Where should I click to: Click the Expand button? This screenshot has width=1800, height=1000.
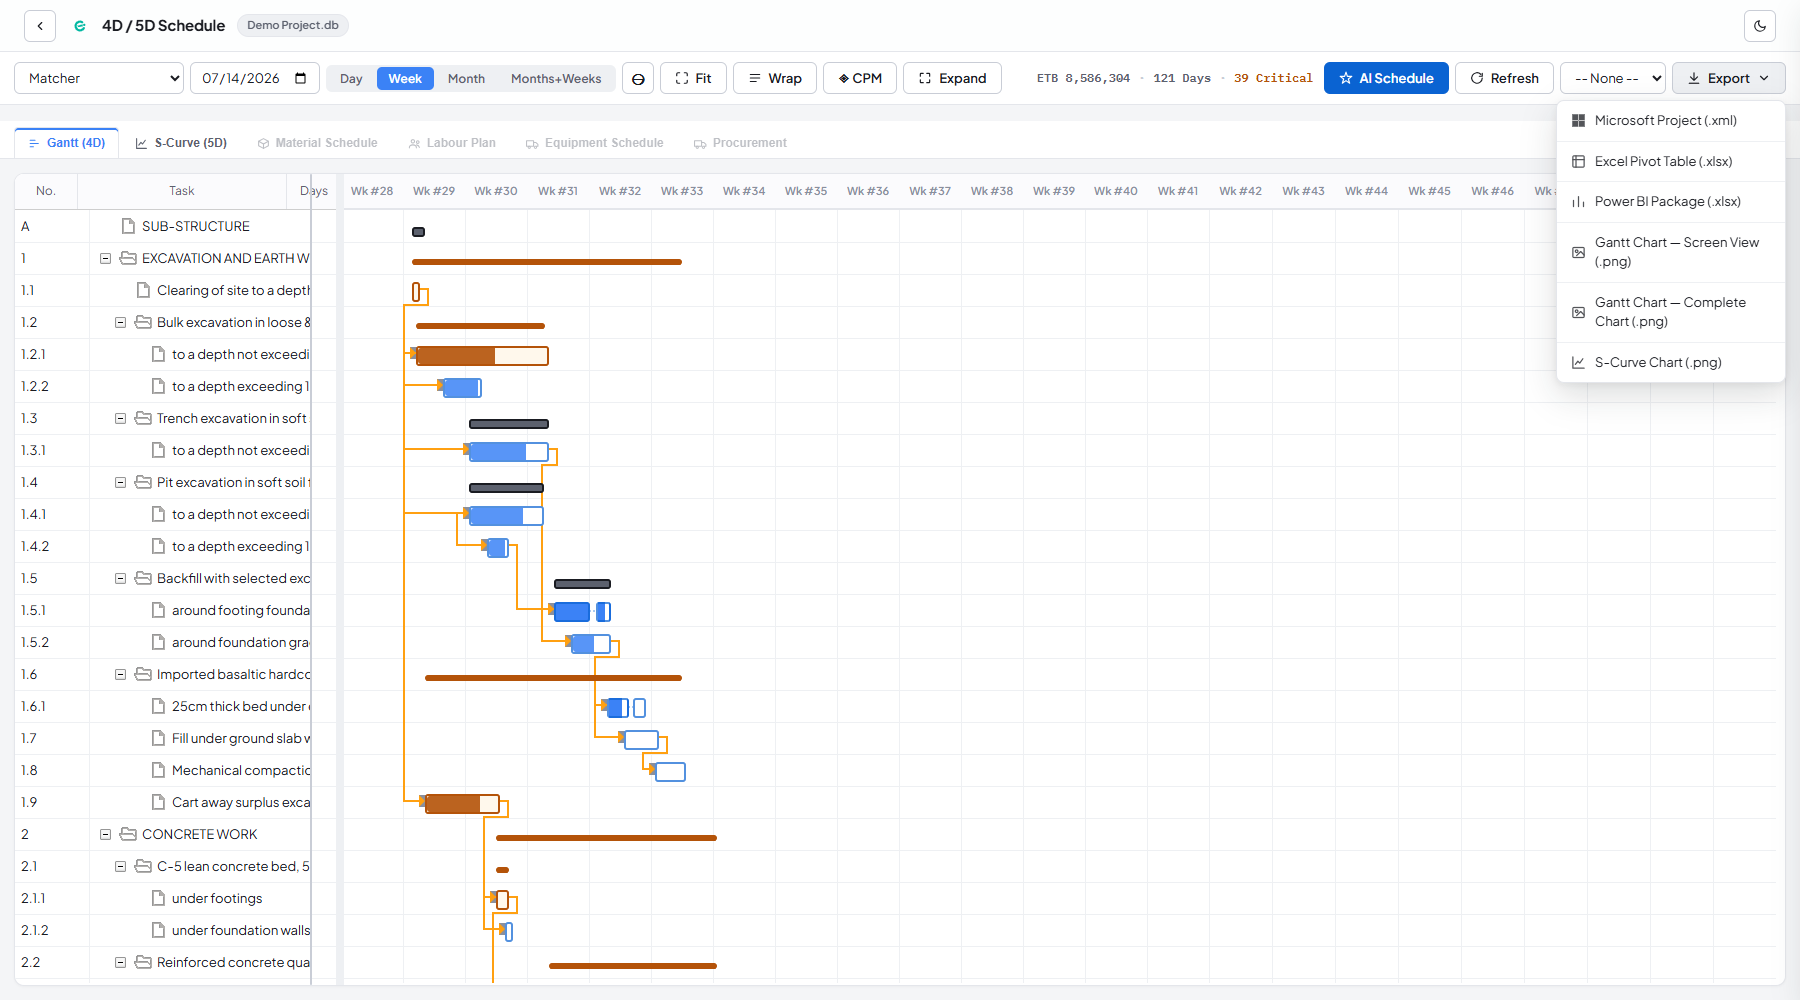[952, 78]
